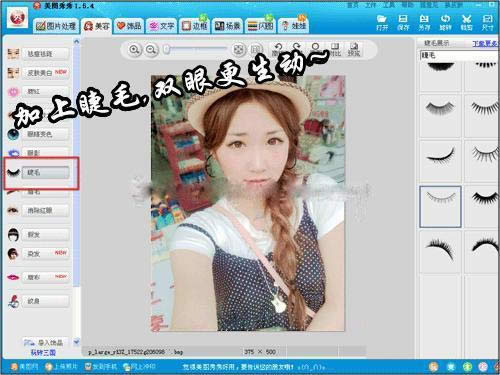Click the zoom in magnifier icon
This screenshot has height=375, width=500.
(134, 50)
